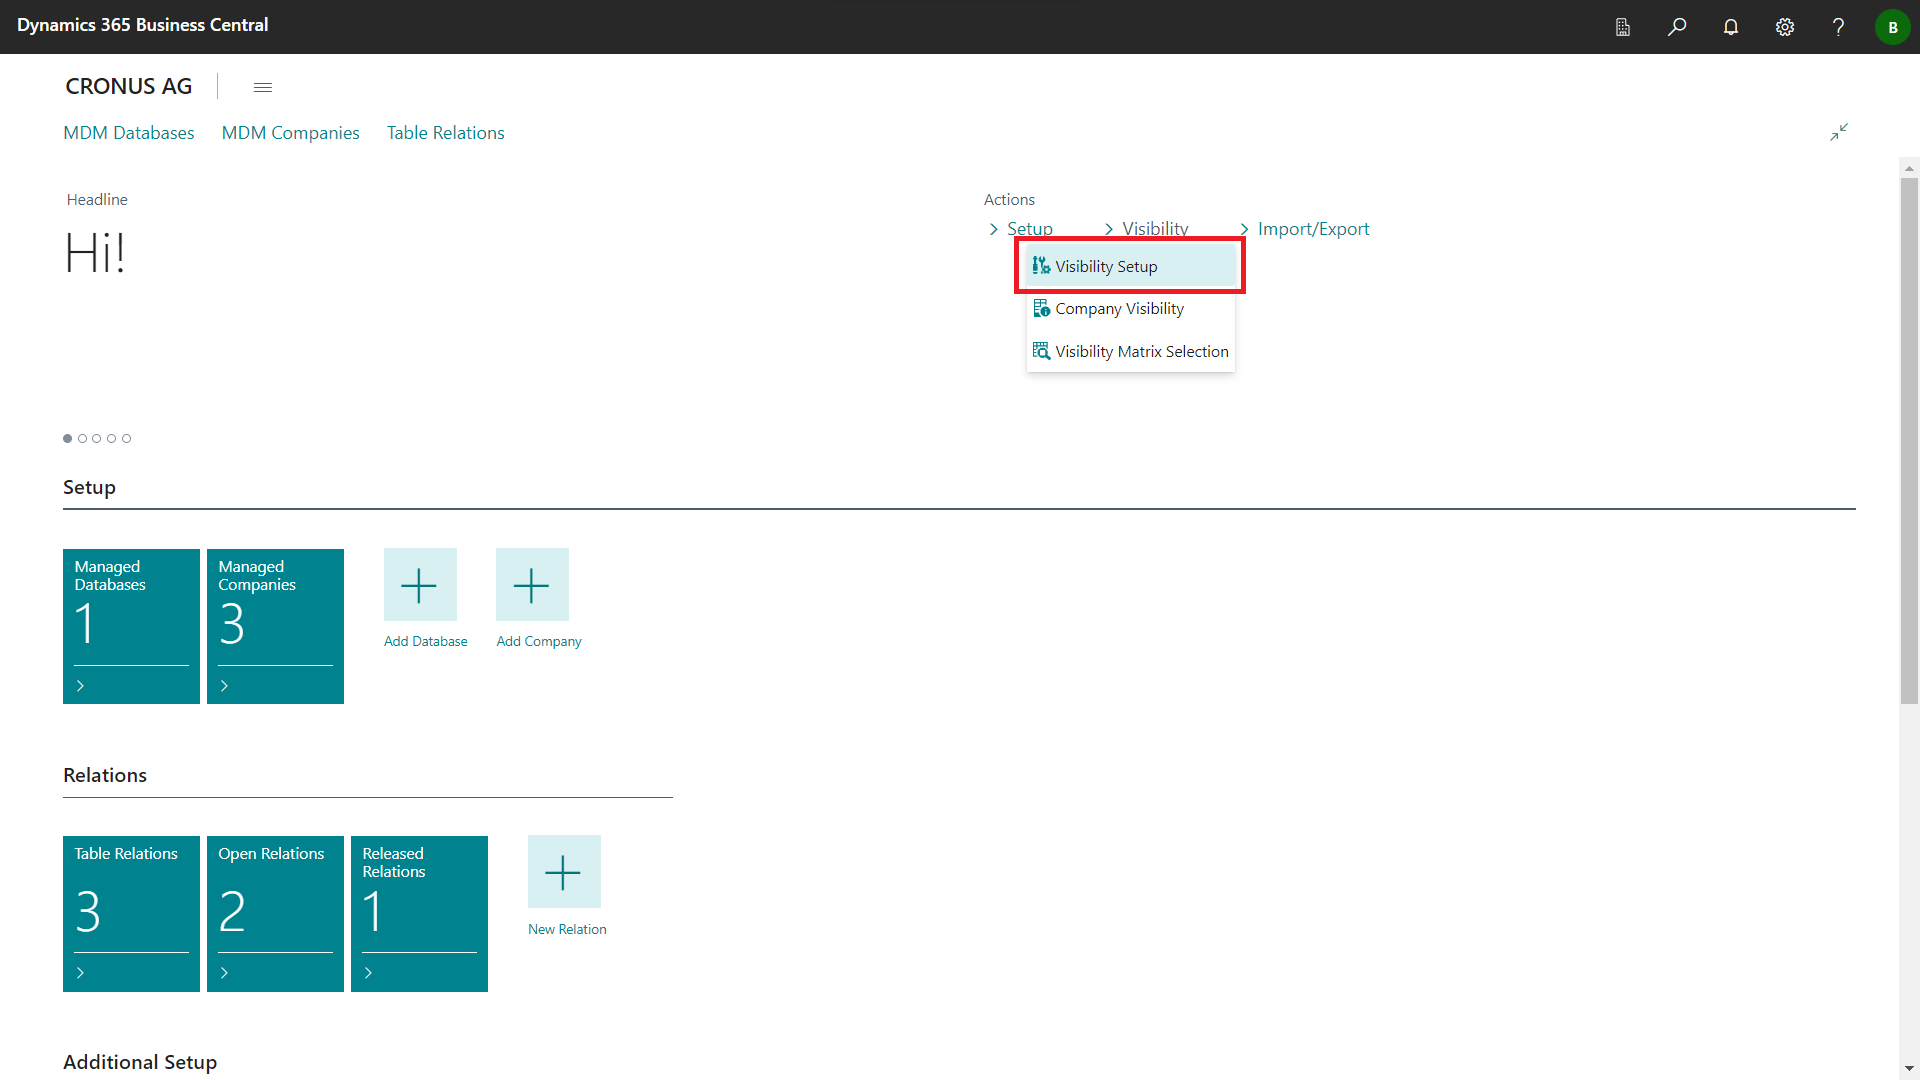The width and height of the screenshot is (1920, 1080).
Task: Click the Add Database label
Action: [x=426, y=641]
